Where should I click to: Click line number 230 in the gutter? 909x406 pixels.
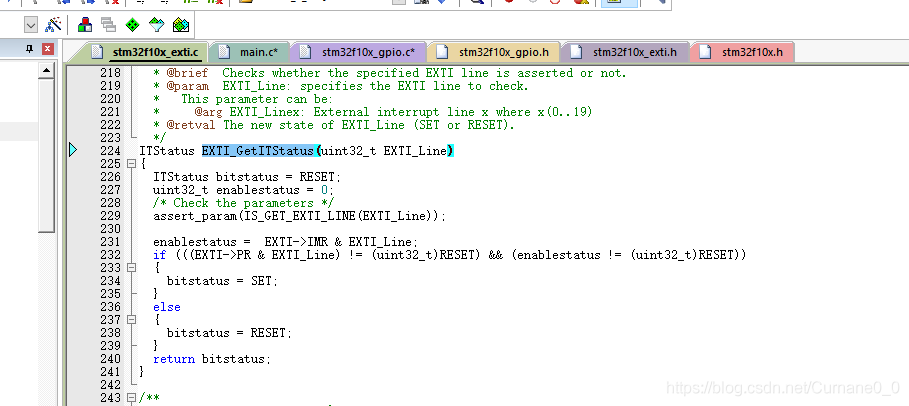pyautogui.click(x=111, y=229)
